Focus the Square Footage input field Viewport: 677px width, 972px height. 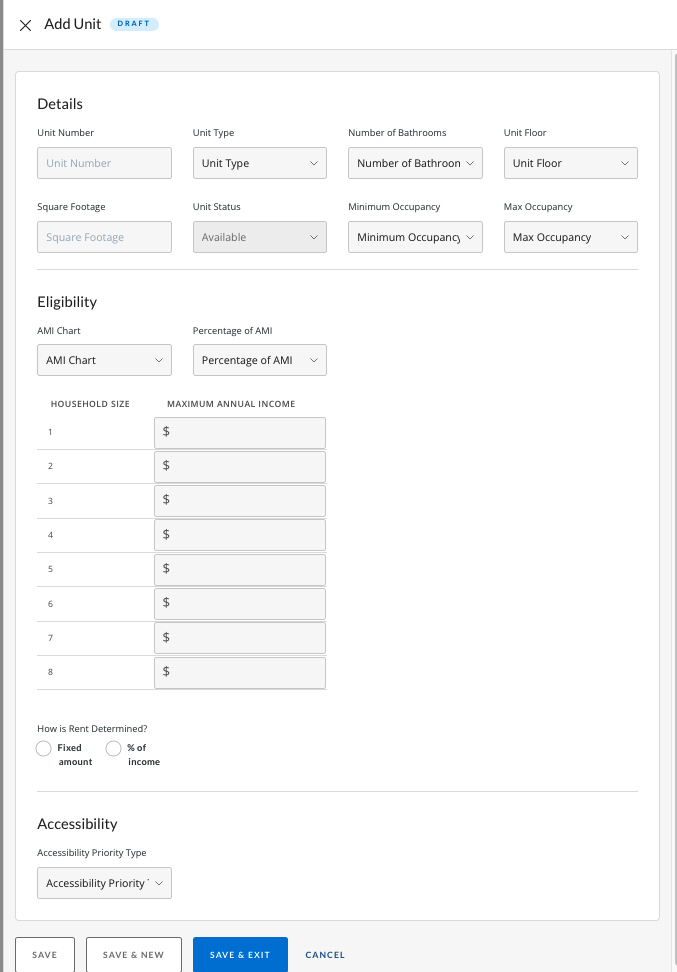pos(104,237)
